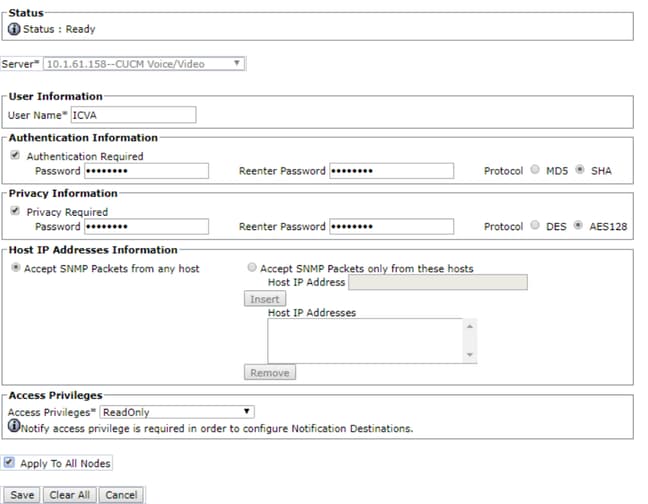Select Accept SNMP Packets only from these hosts
Screen dimensions: 648x504
click(x=252, y=267)
